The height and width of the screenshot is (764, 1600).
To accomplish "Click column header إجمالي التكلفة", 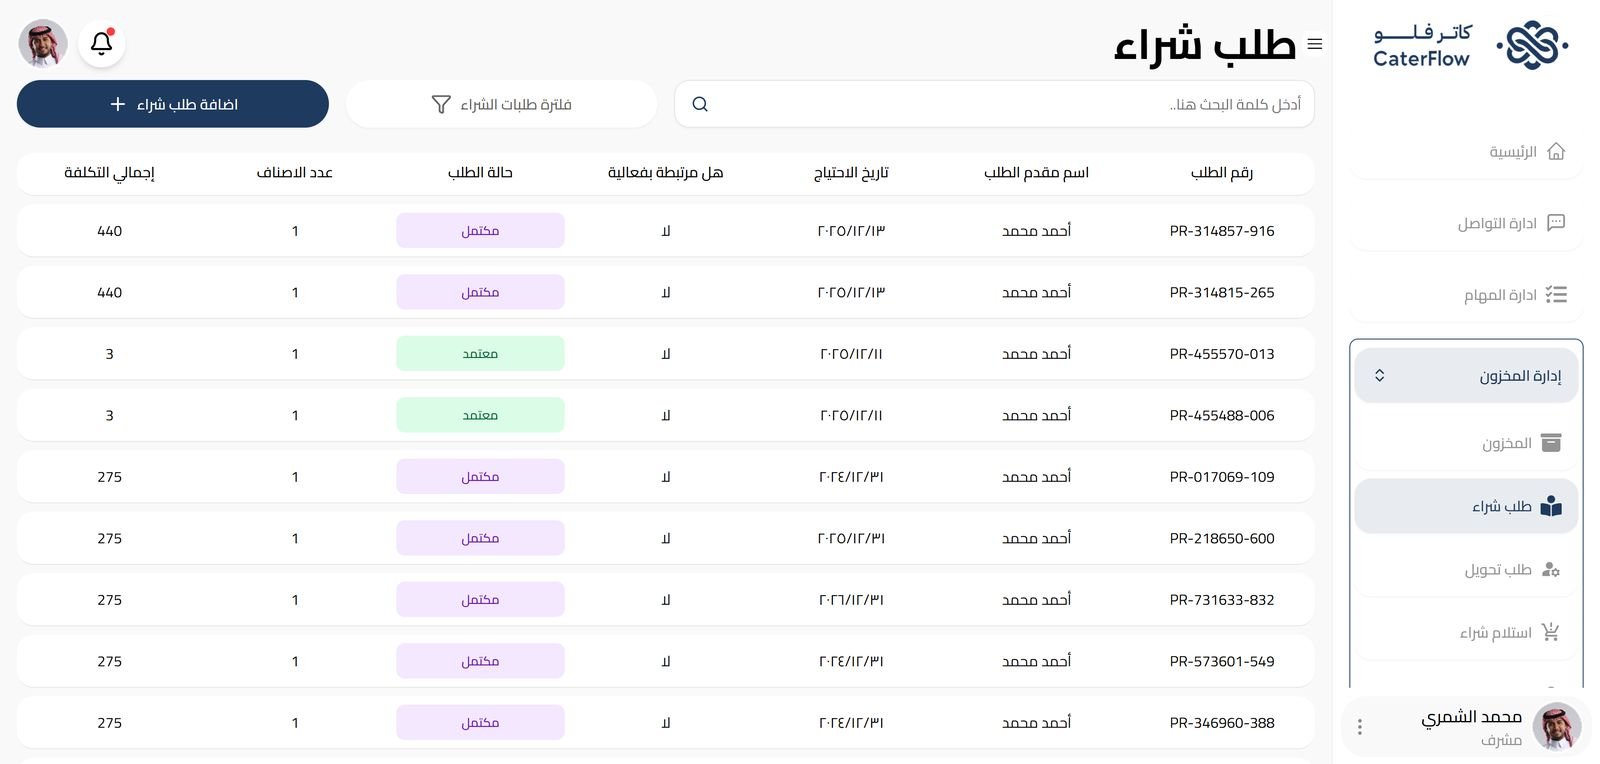I will tap(110, 173).
